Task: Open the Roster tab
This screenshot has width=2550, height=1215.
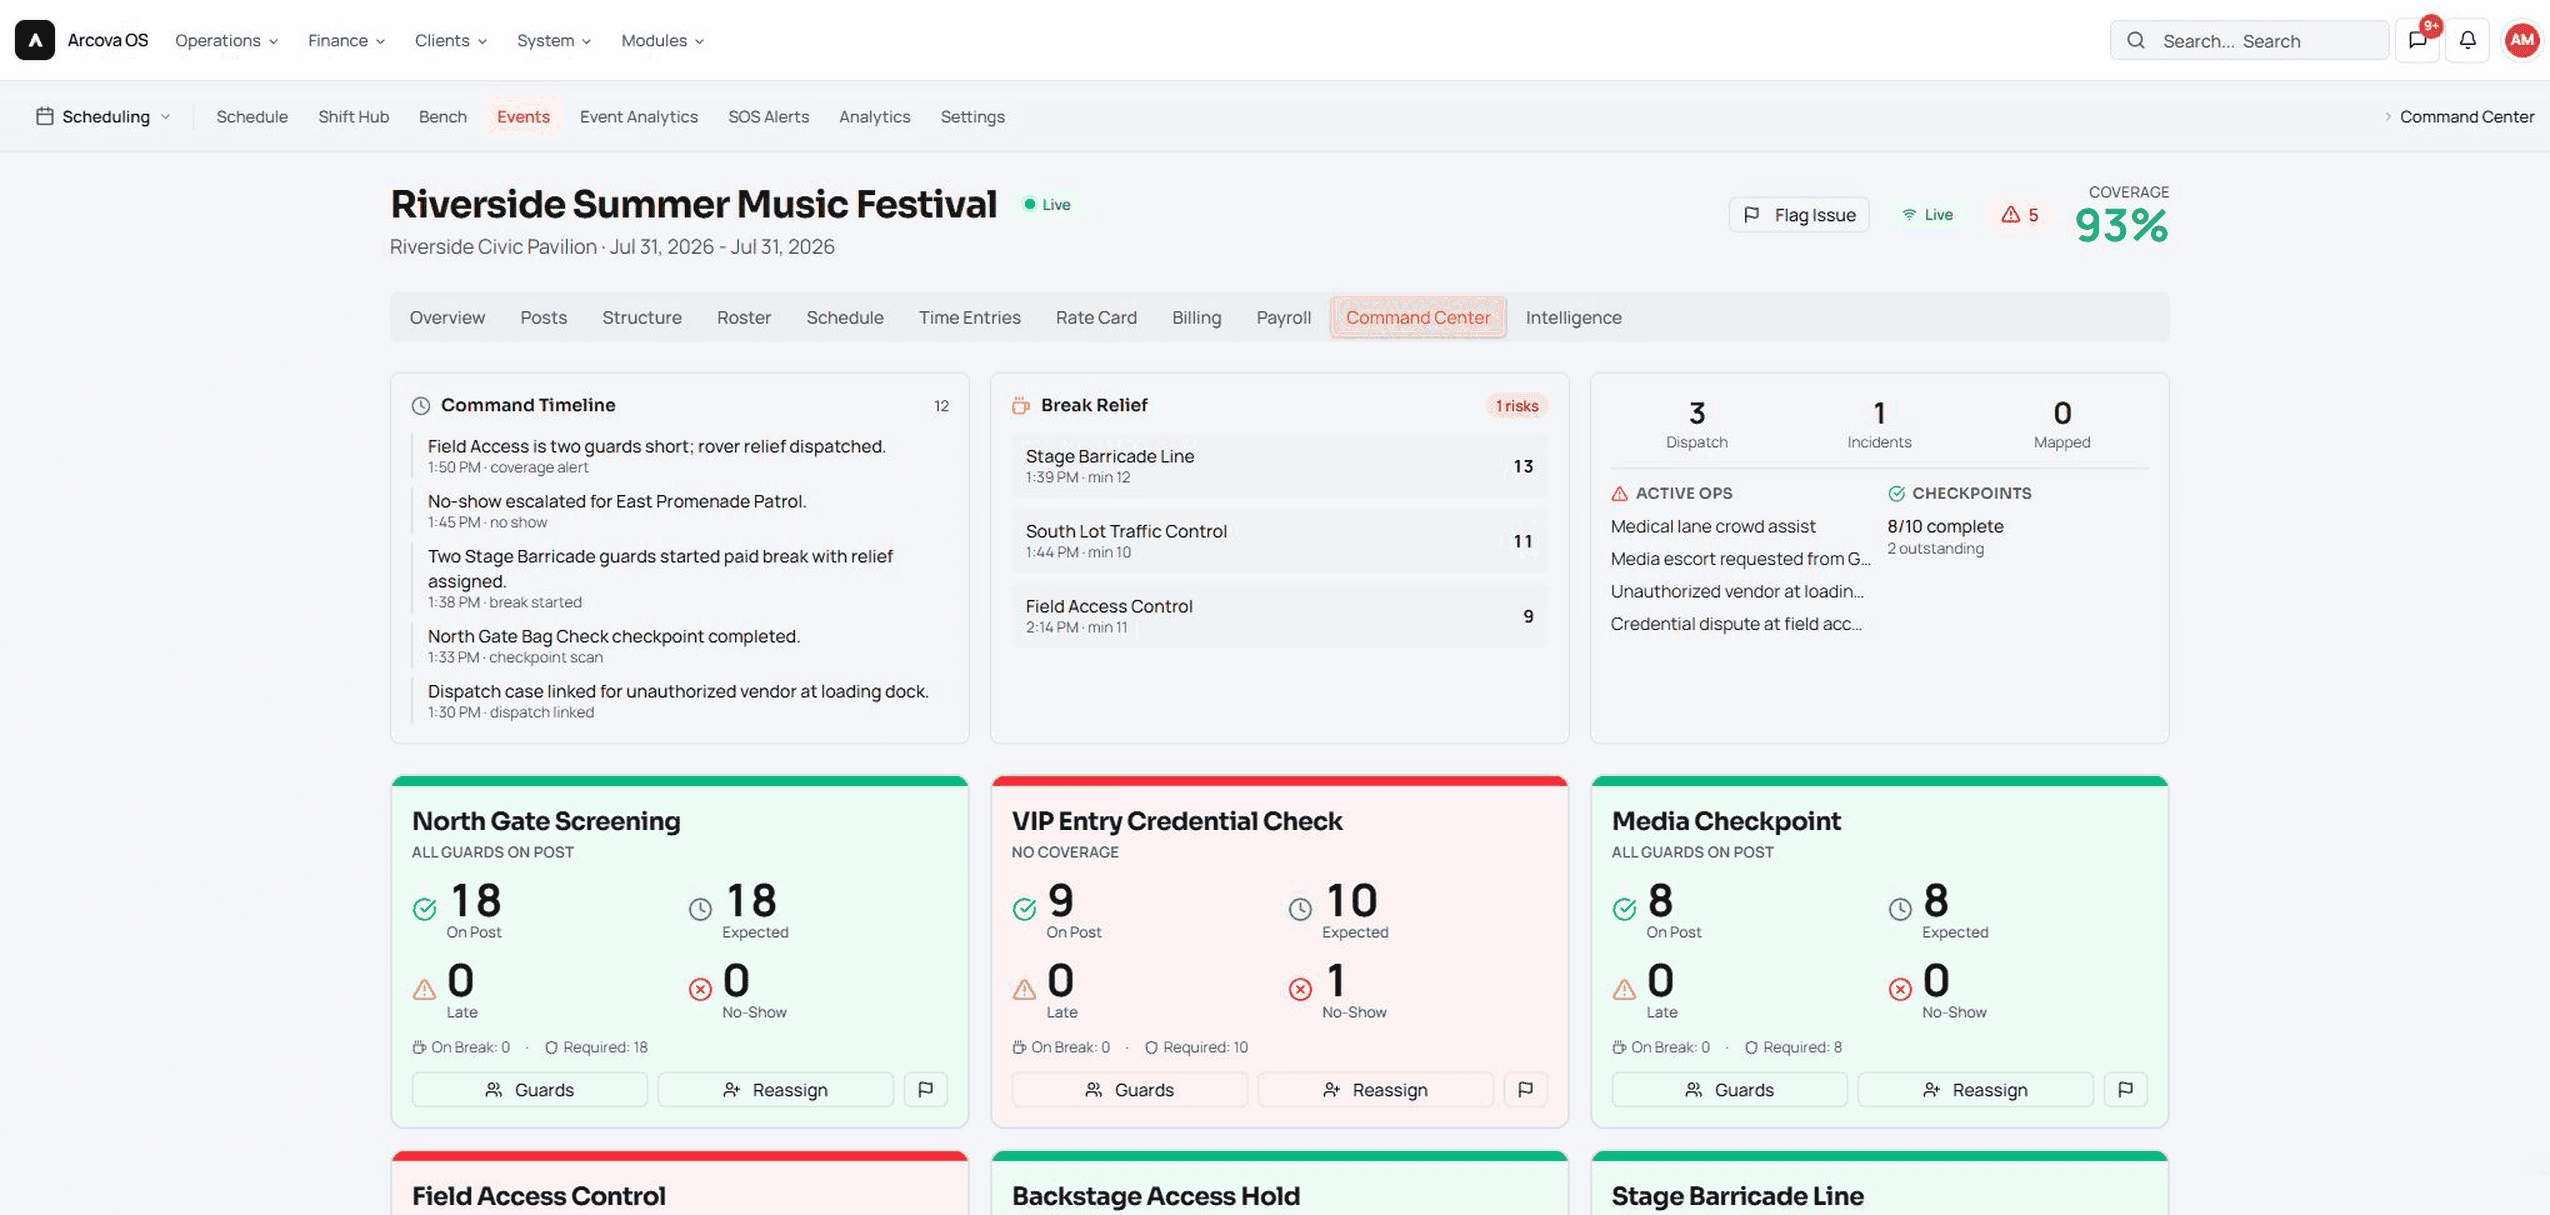Action: [x=743, y=317]
